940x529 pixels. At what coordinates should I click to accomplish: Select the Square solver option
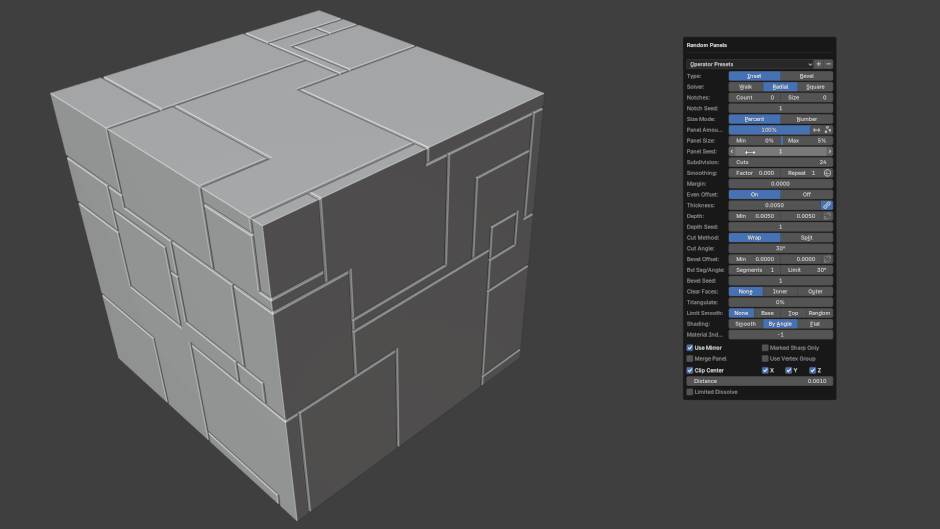coord(815,87)
